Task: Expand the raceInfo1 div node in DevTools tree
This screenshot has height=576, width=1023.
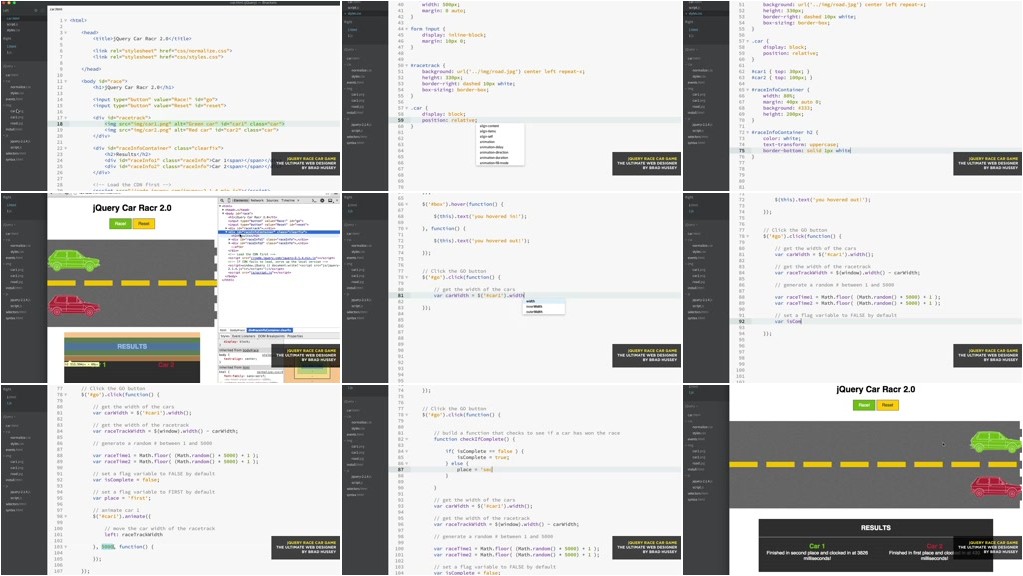Action: point(230,239)
